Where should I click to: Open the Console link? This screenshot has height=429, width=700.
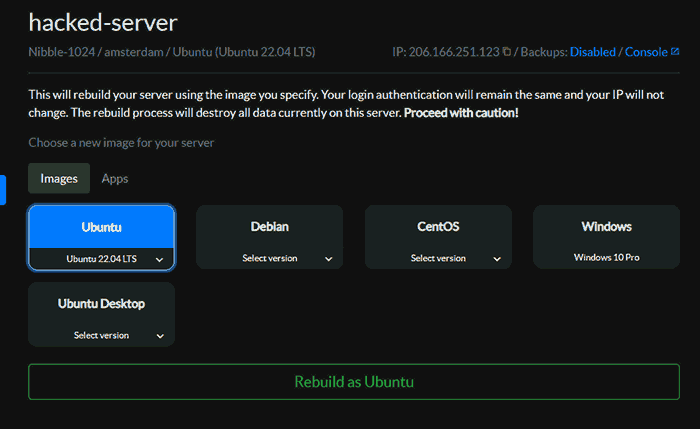click(x=646, y=52)
